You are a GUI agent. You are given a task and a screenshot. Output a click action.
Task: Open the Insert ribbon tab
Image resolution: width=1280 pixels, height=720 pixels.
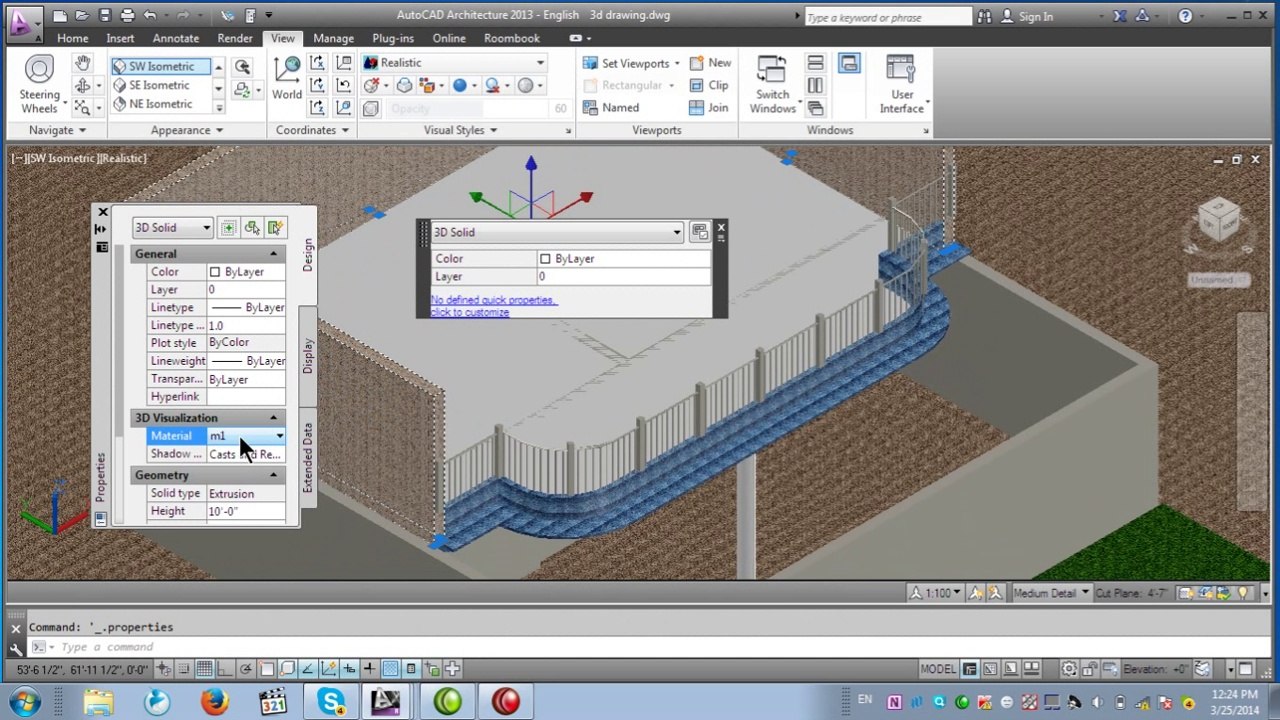[x=120, y=38]
